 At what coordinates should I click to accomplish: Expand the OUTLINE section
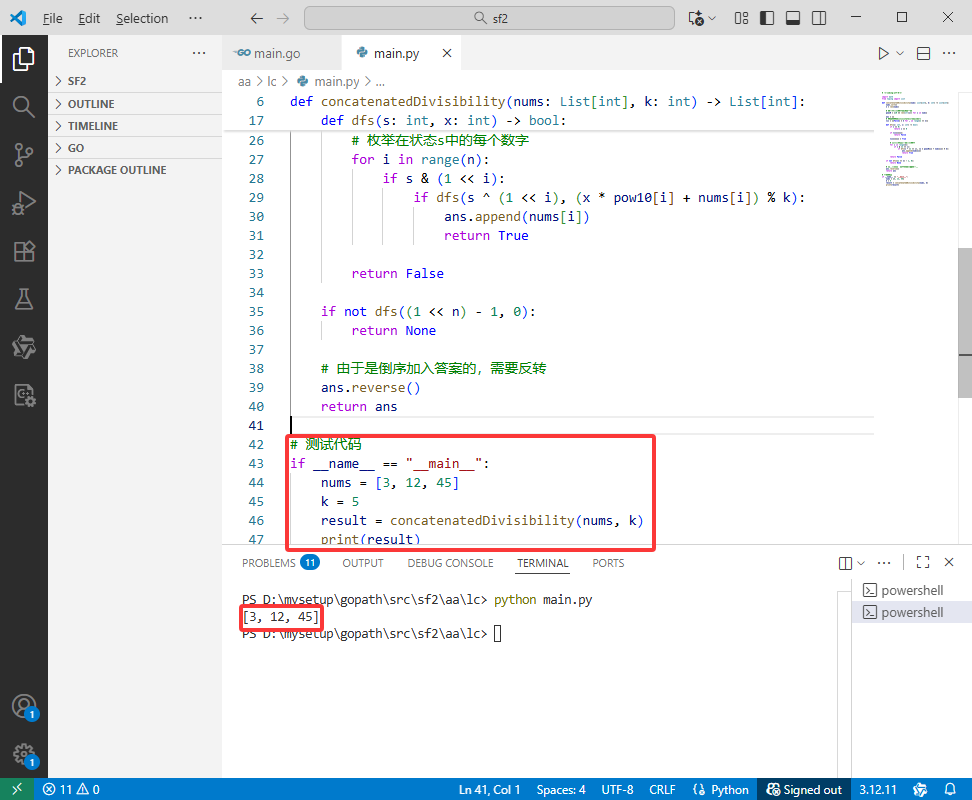pos(135,104)
